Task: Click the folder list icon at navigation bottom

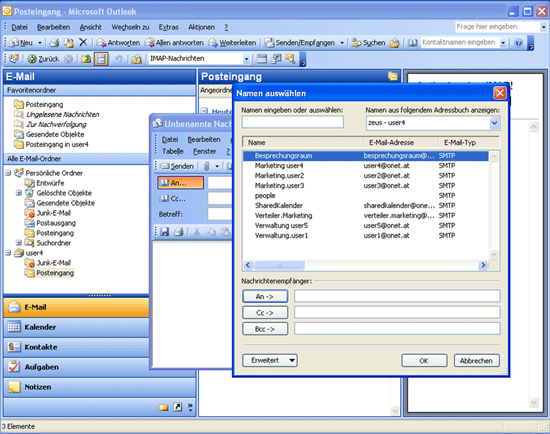Action: coord(163,407)
